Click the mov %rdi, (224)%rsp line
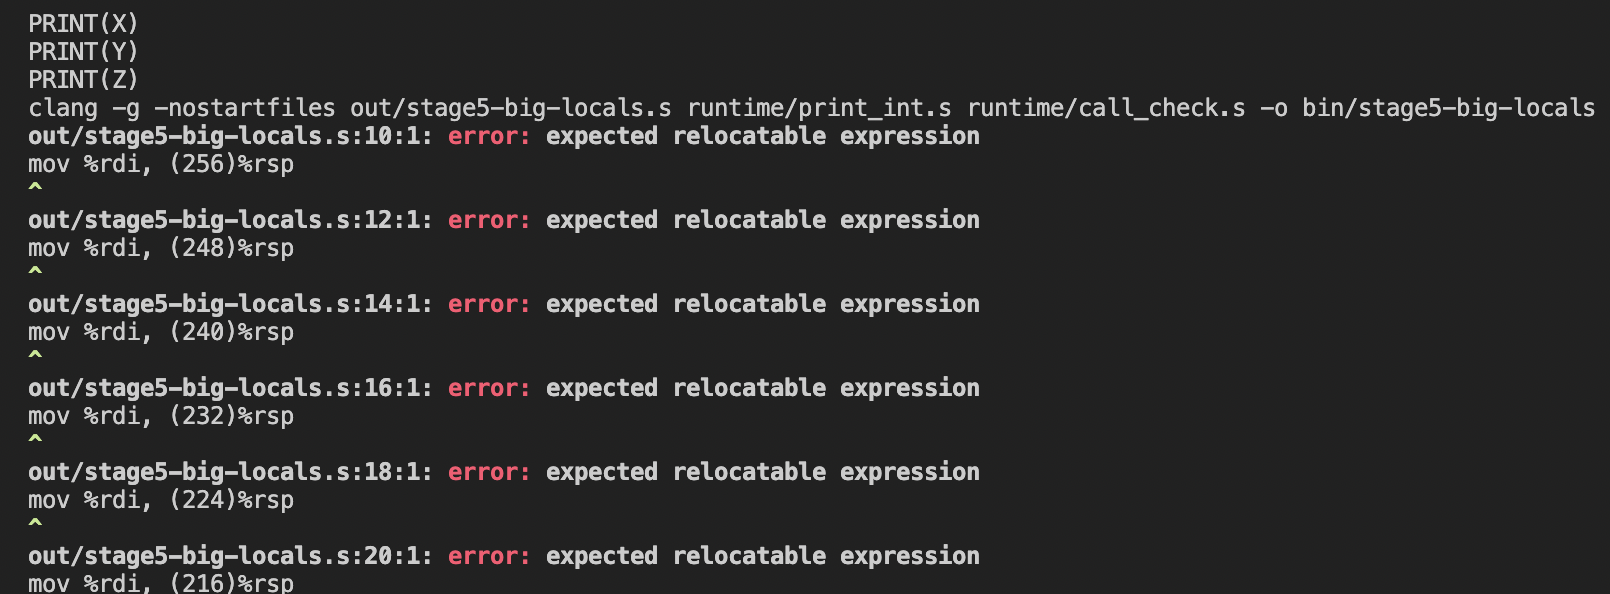Screen dimensions: 1610x594 (161, 500)
